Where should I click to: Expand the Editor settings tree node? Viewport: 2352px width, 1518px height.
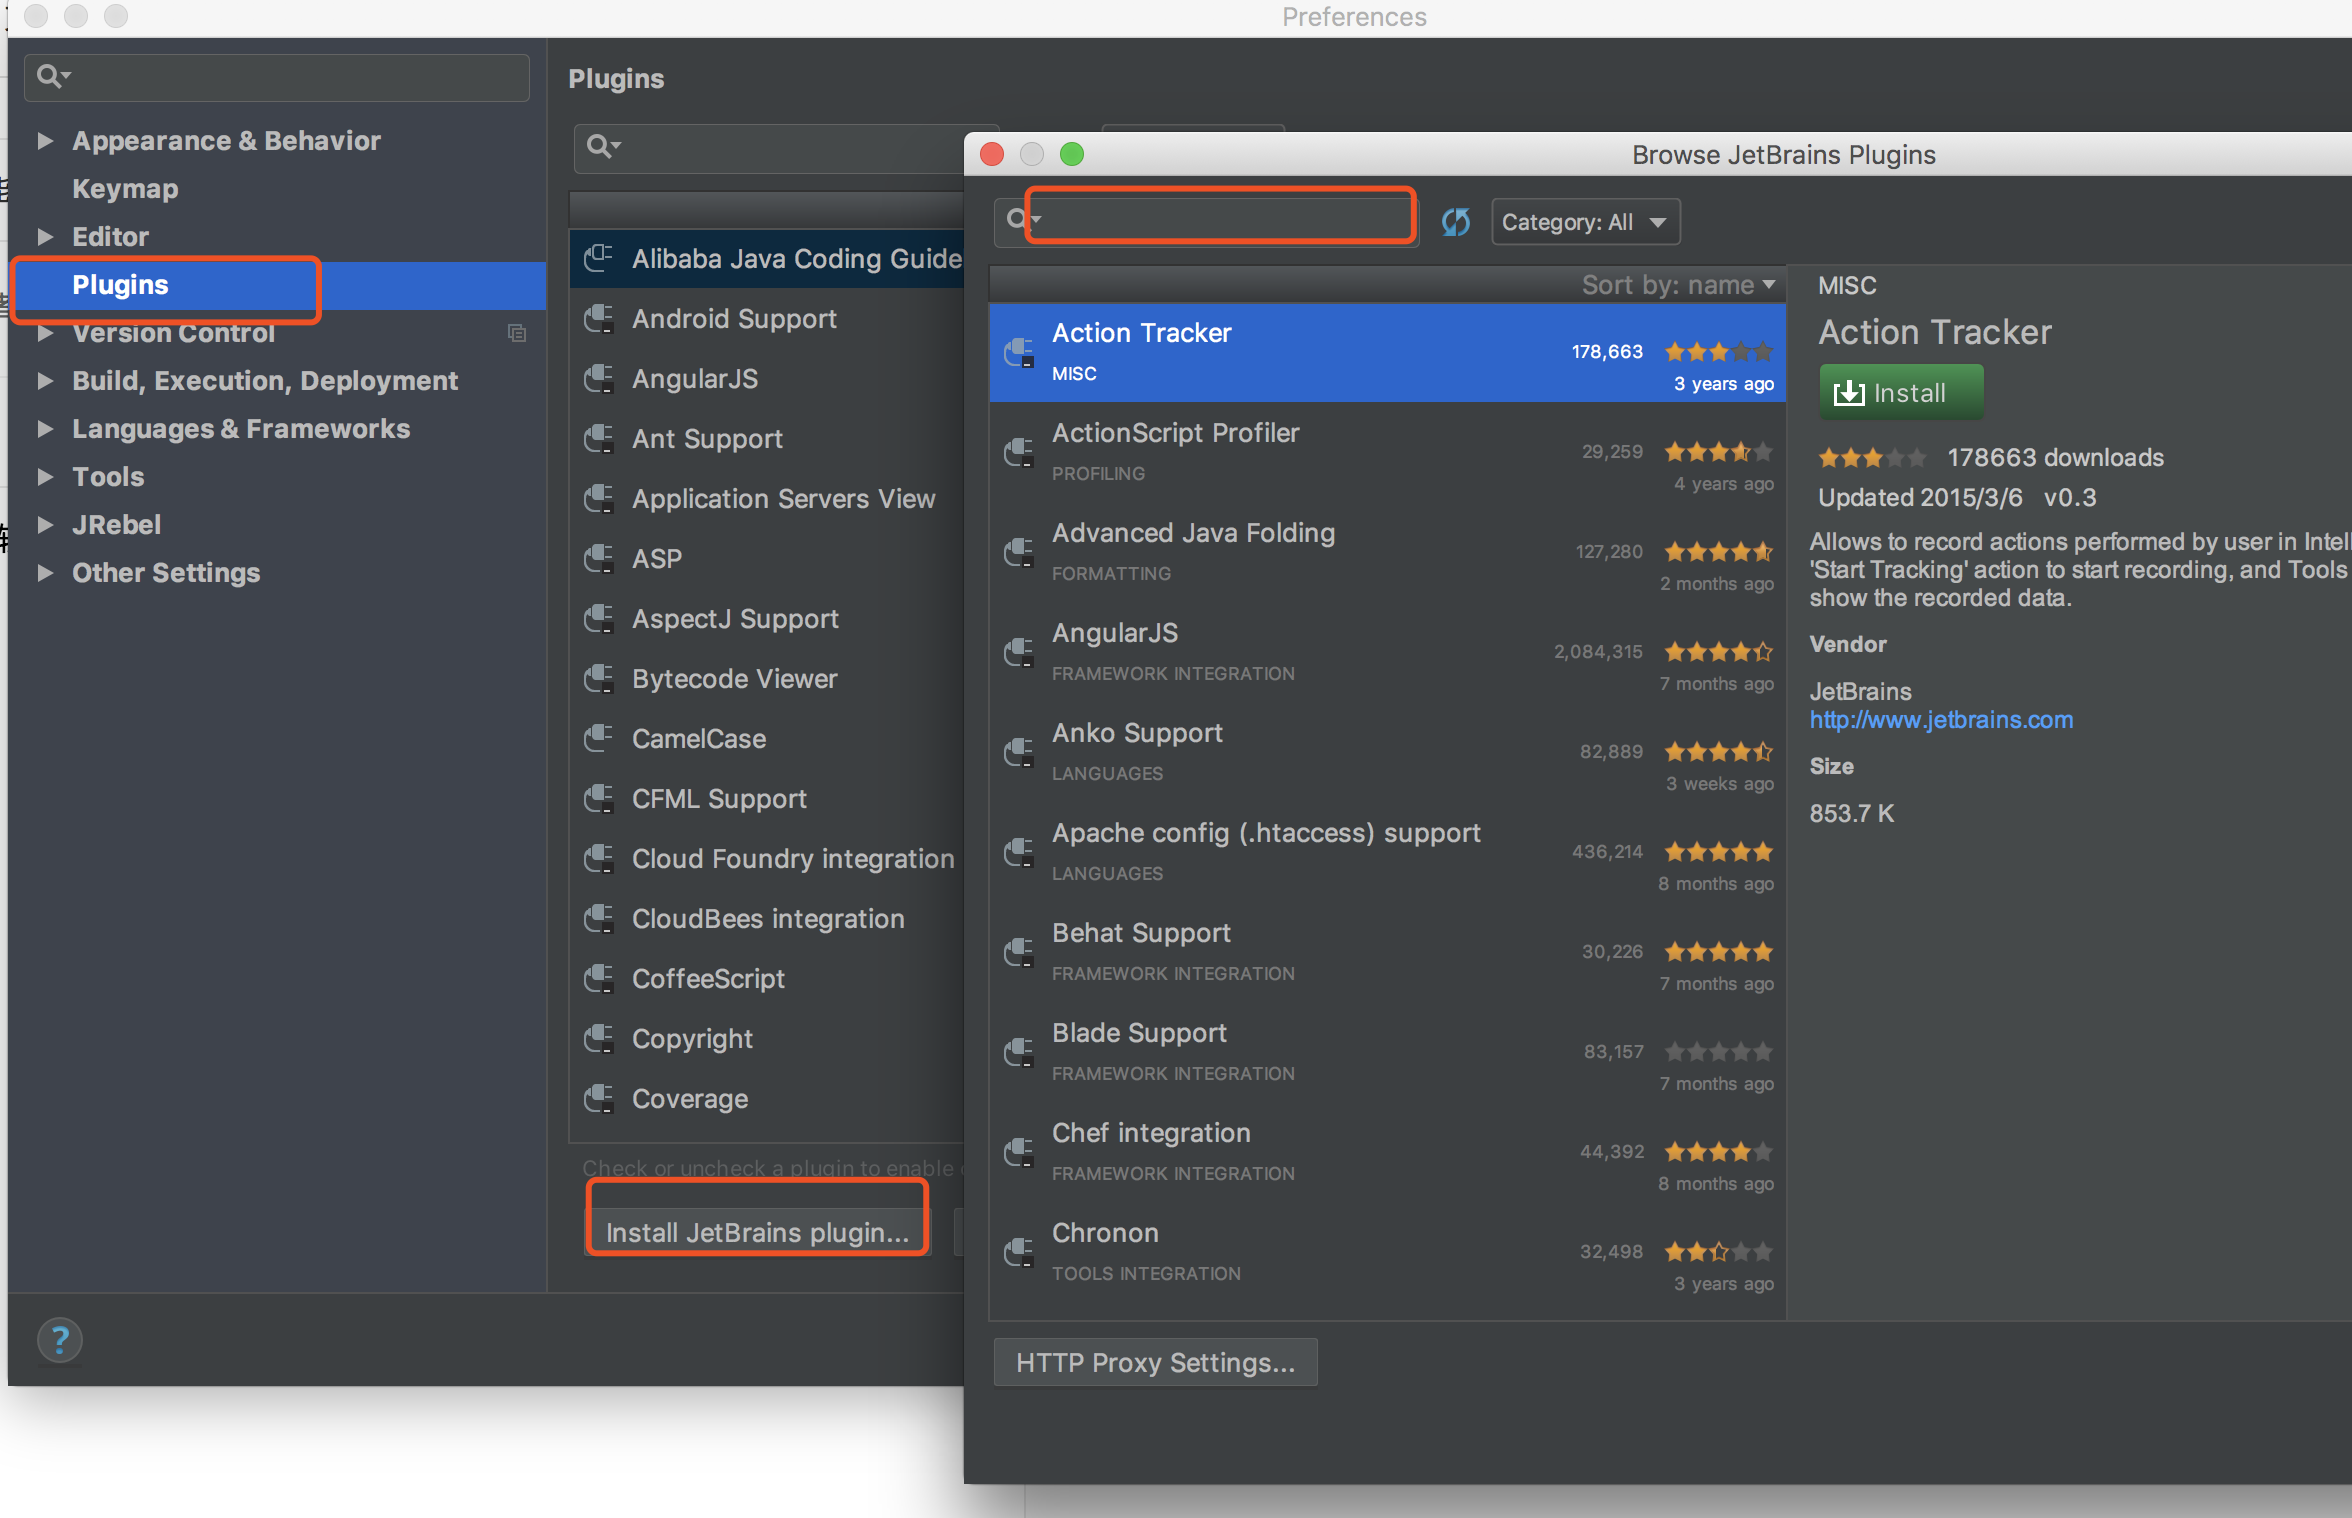pyautogui.click(x=45, y=237)
